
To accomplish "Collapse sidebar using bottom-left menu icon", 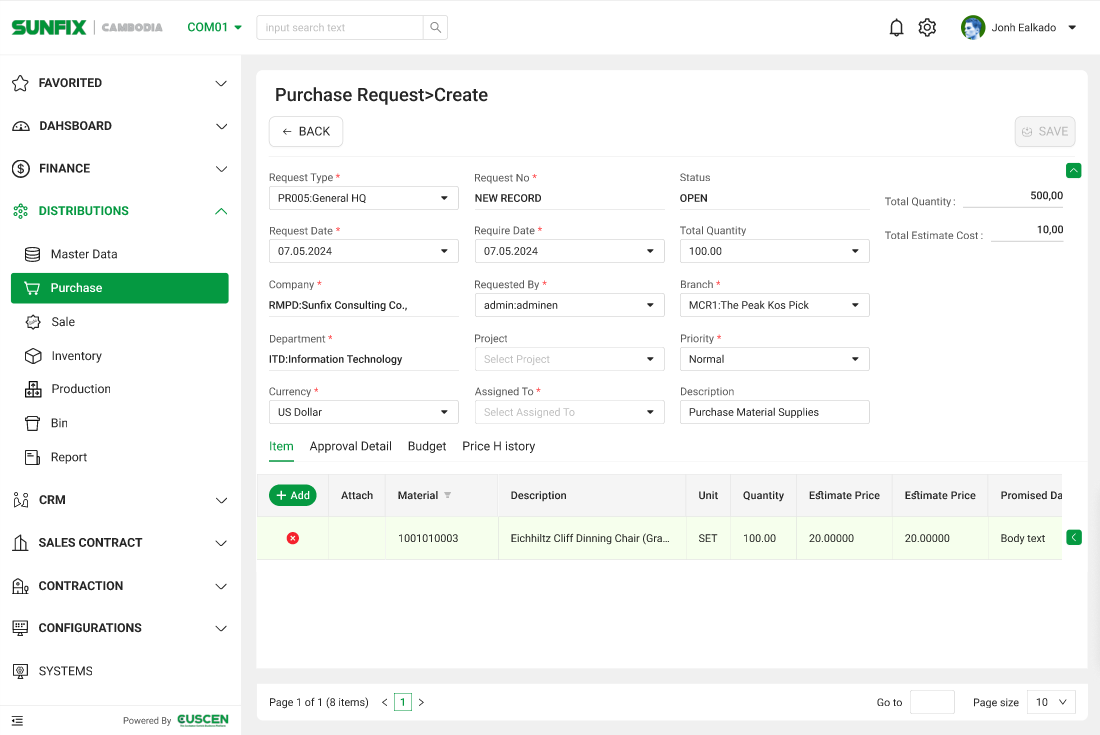I will [17, 720].
